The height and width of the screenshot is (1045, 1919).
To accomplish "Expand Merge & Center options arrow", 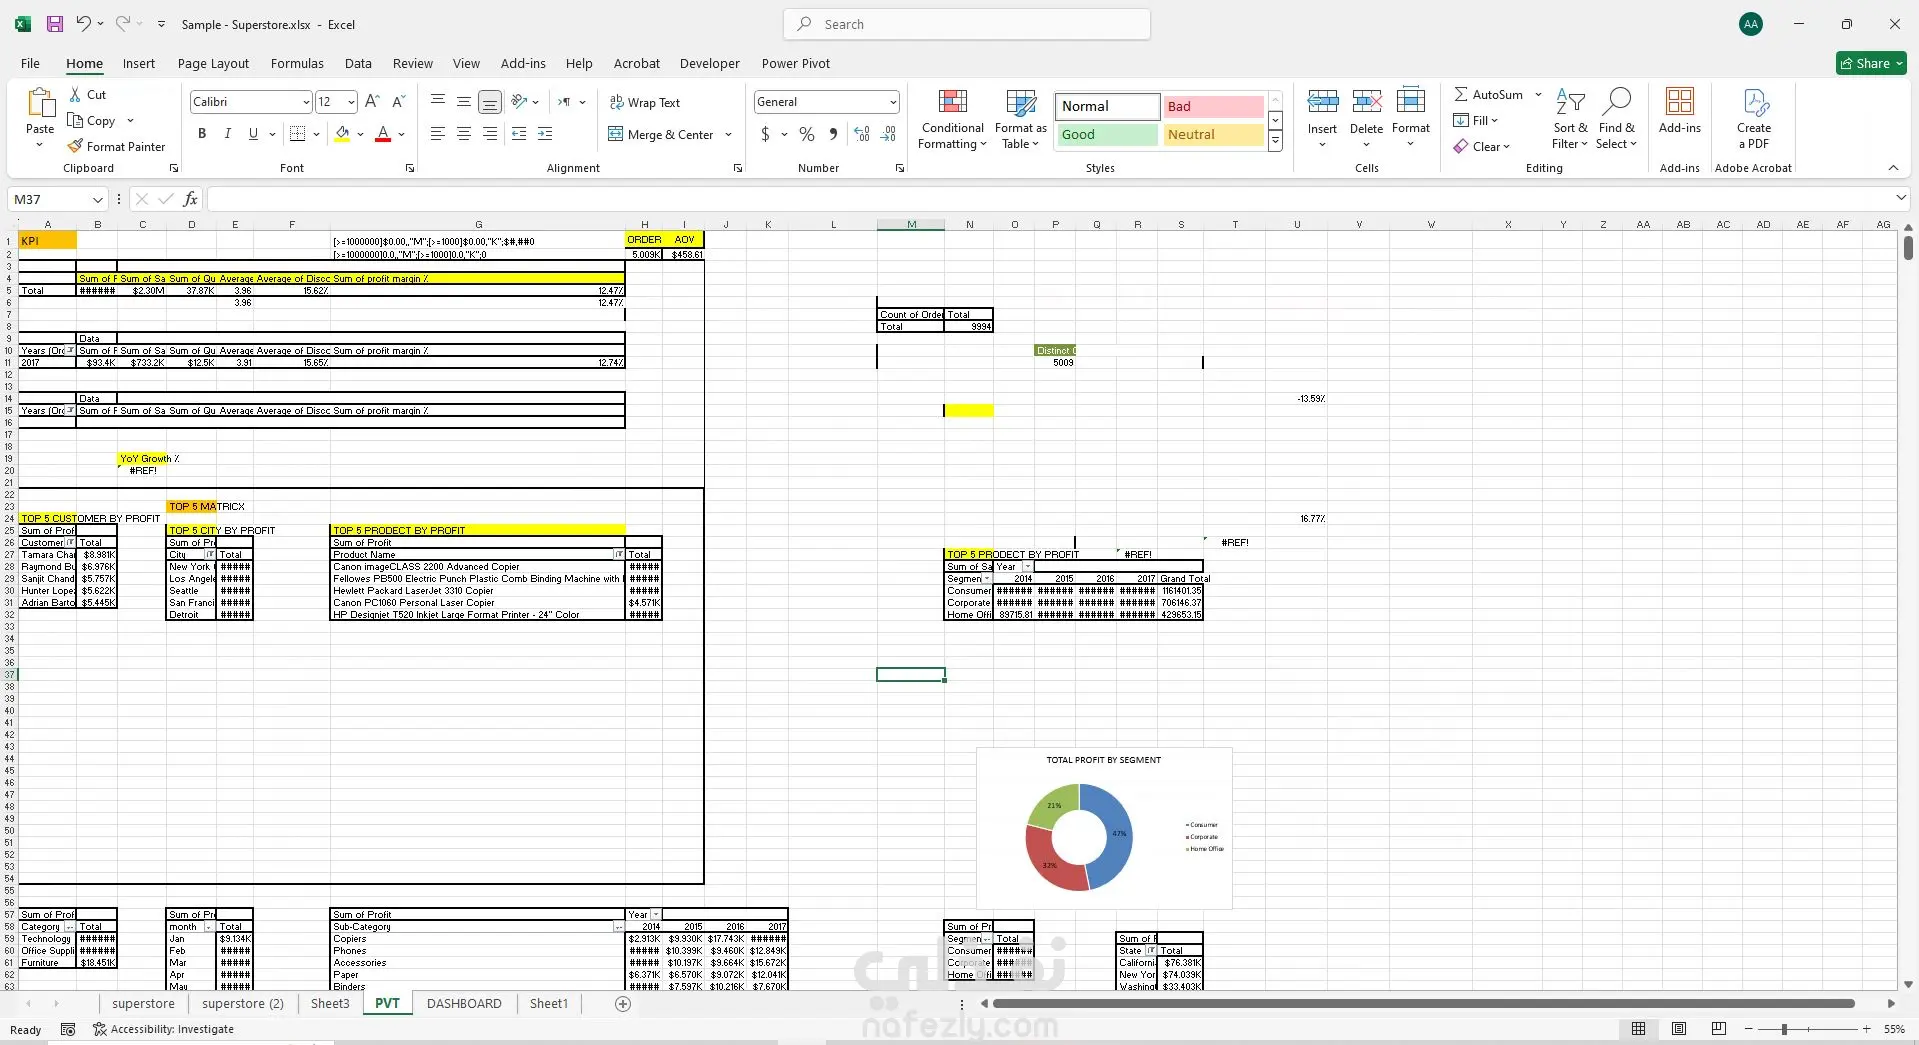I will click(728, 134).
